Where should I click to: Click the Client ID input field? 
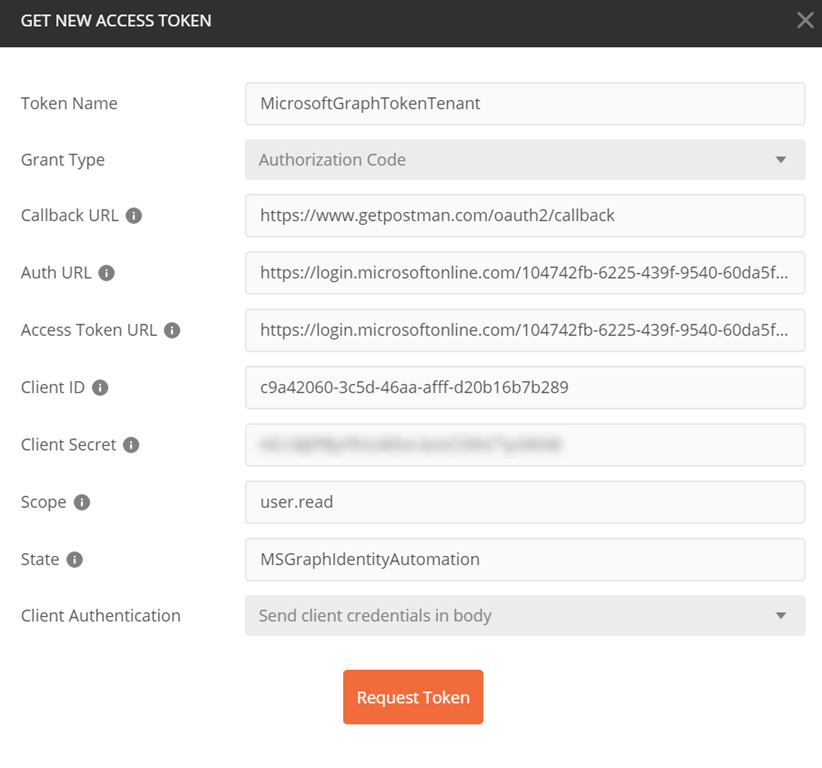point(525,387)
